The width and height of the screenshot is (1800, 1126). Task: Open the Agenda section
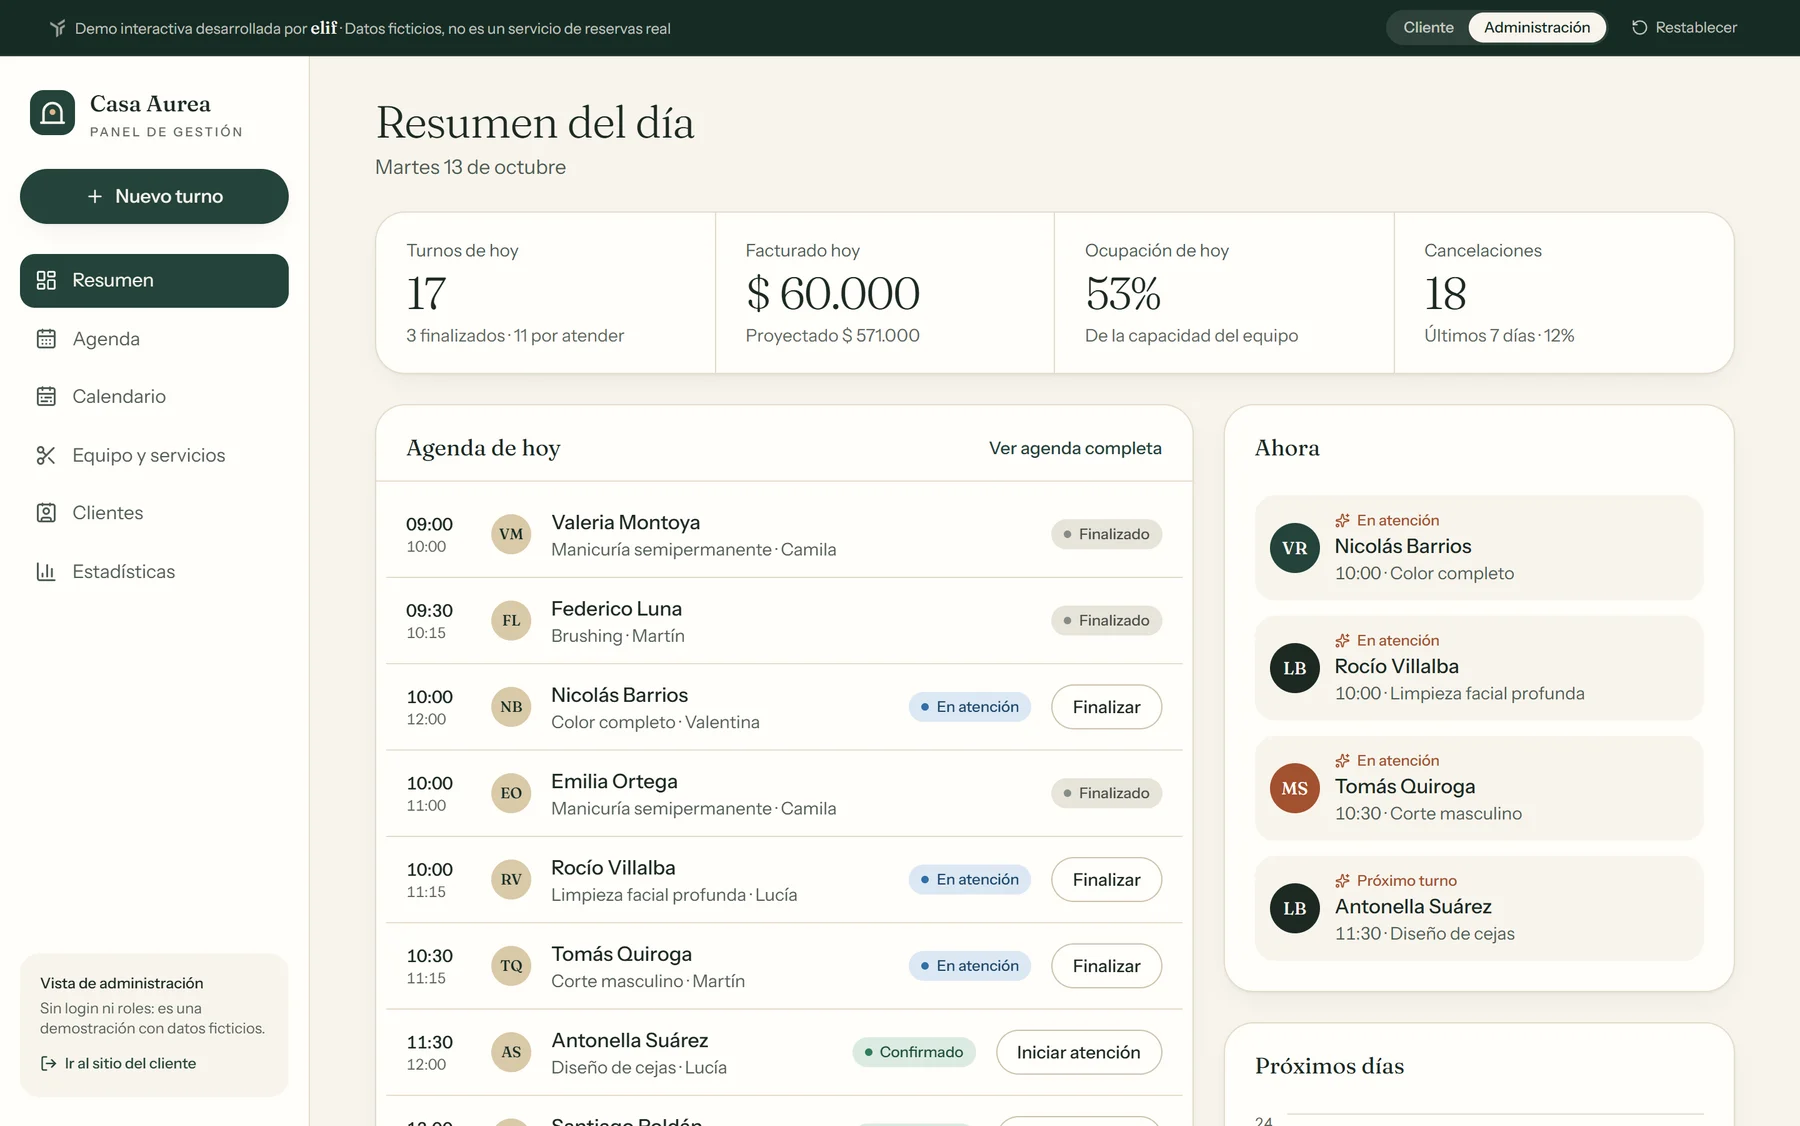[x=154, y=339]
